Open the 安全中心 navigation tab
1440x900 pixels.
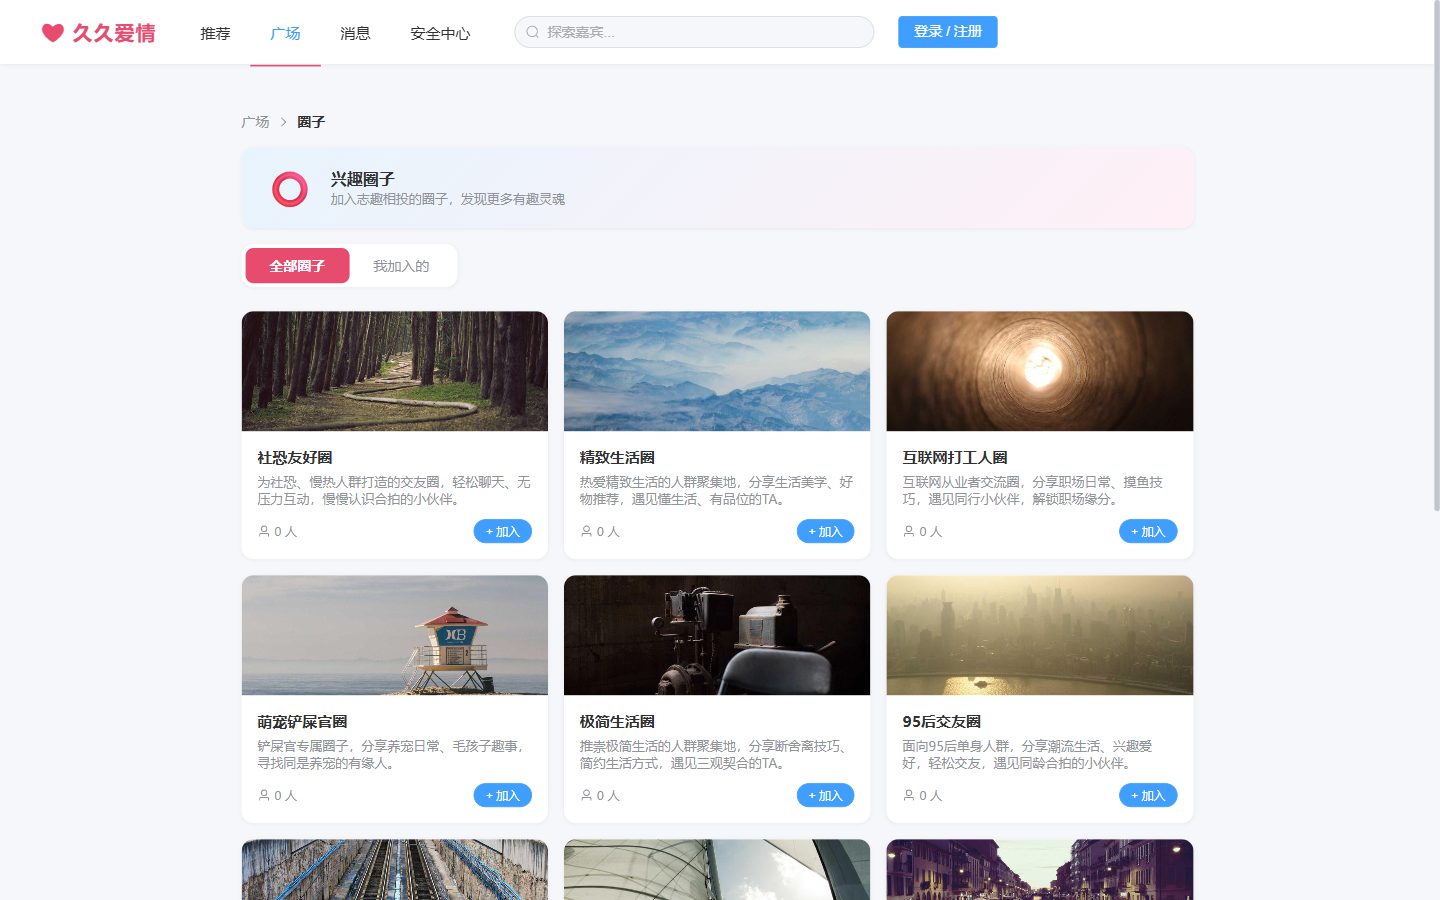[x=440, y=33]
